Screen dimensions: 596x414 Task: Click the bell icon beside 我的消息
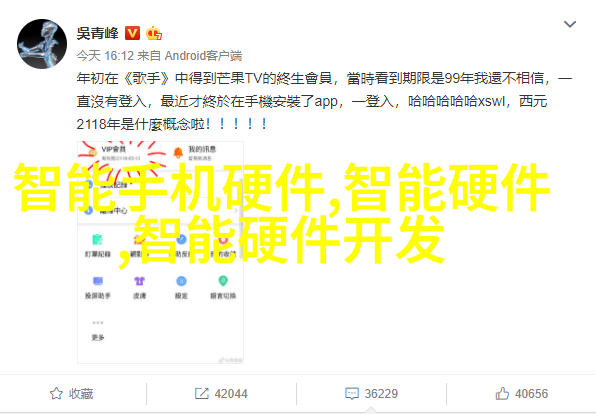pyautogui.click(x=178, y=152)
